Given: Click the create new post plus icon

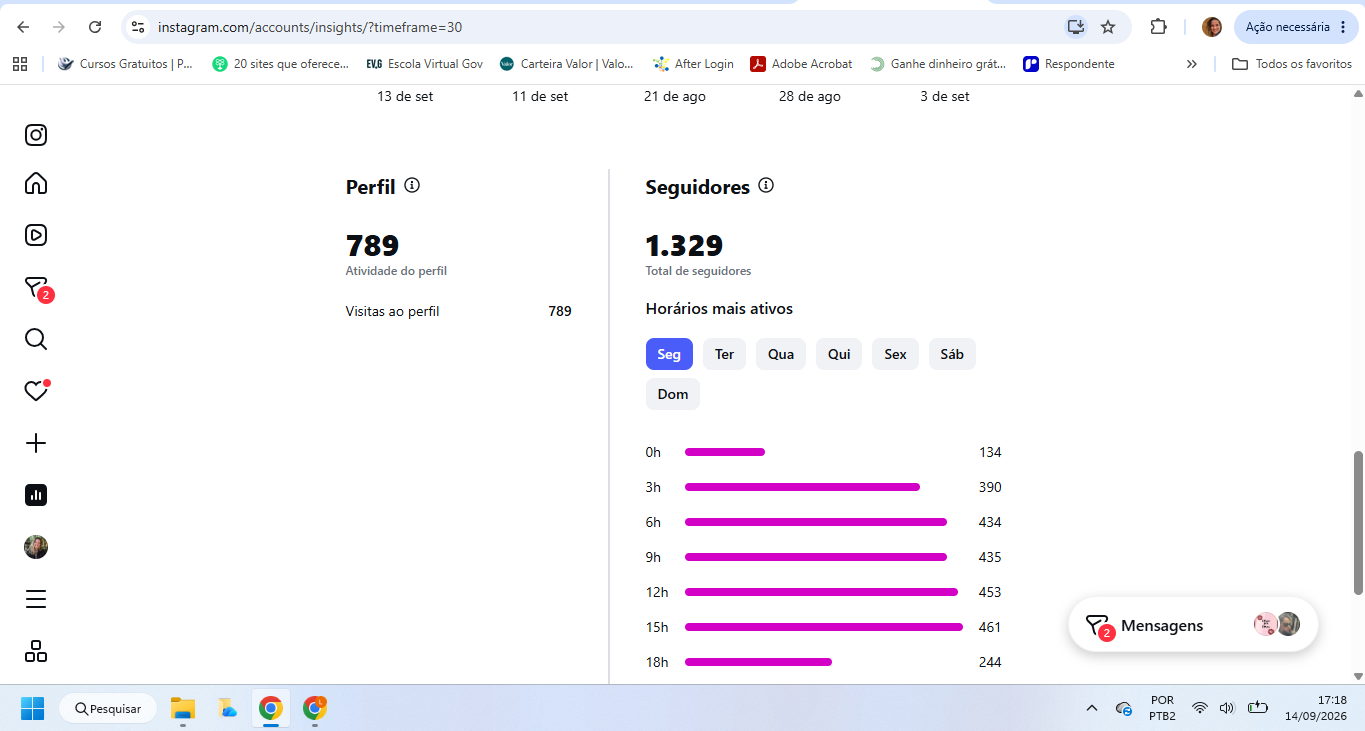Looking at the screenshot, I should [x=36, y=443].
